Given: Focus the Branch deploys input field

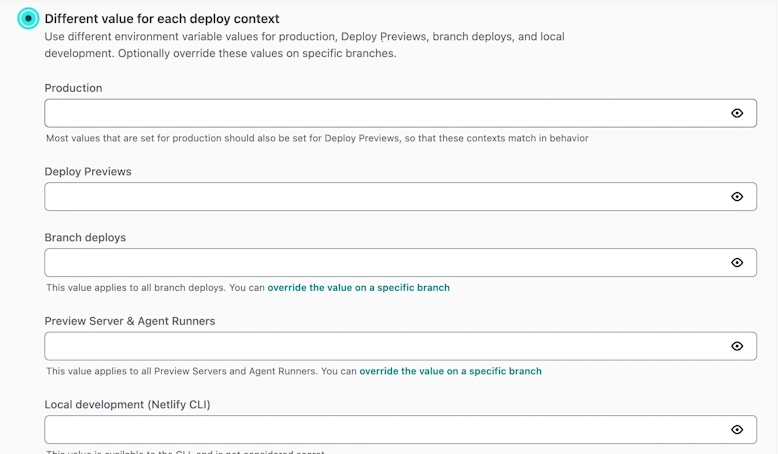Looking at the screenshot, I should pos(400,262).
